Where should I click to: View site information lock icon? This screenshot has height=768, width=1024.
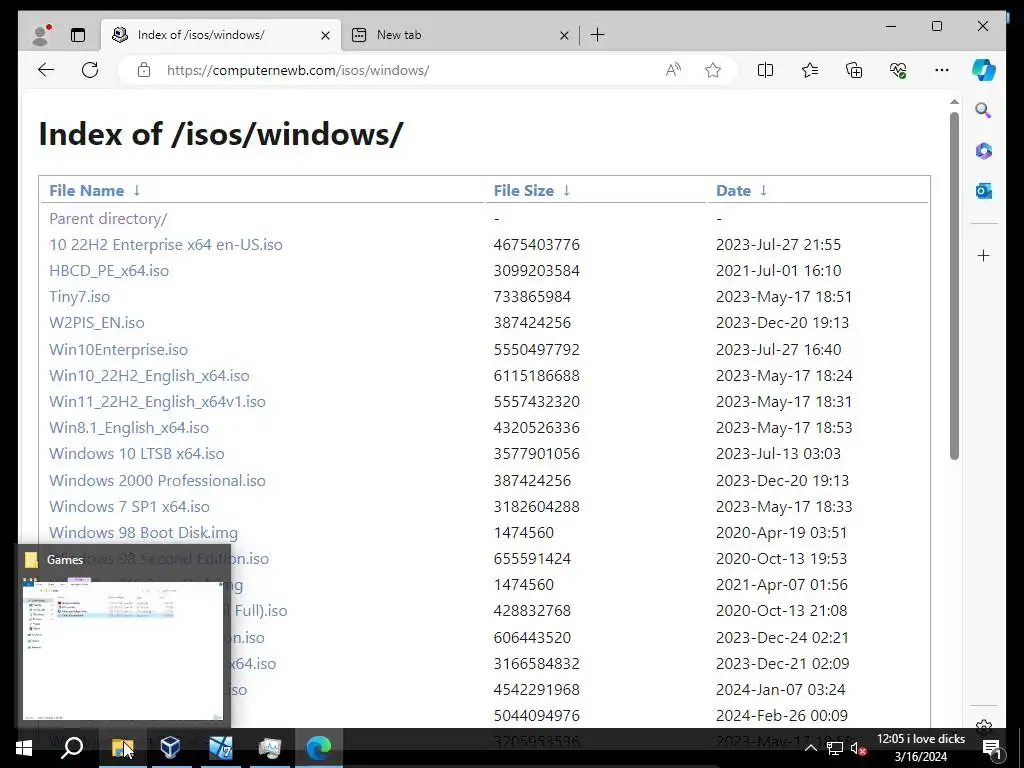pyautogui.click(x=144, y=70)
